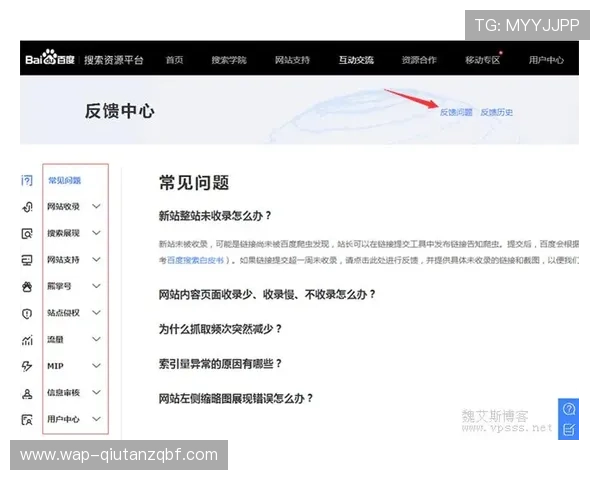Click the MIP lightning icon in sidebar
The image size is (600, 480).
(x=27, y=366)
